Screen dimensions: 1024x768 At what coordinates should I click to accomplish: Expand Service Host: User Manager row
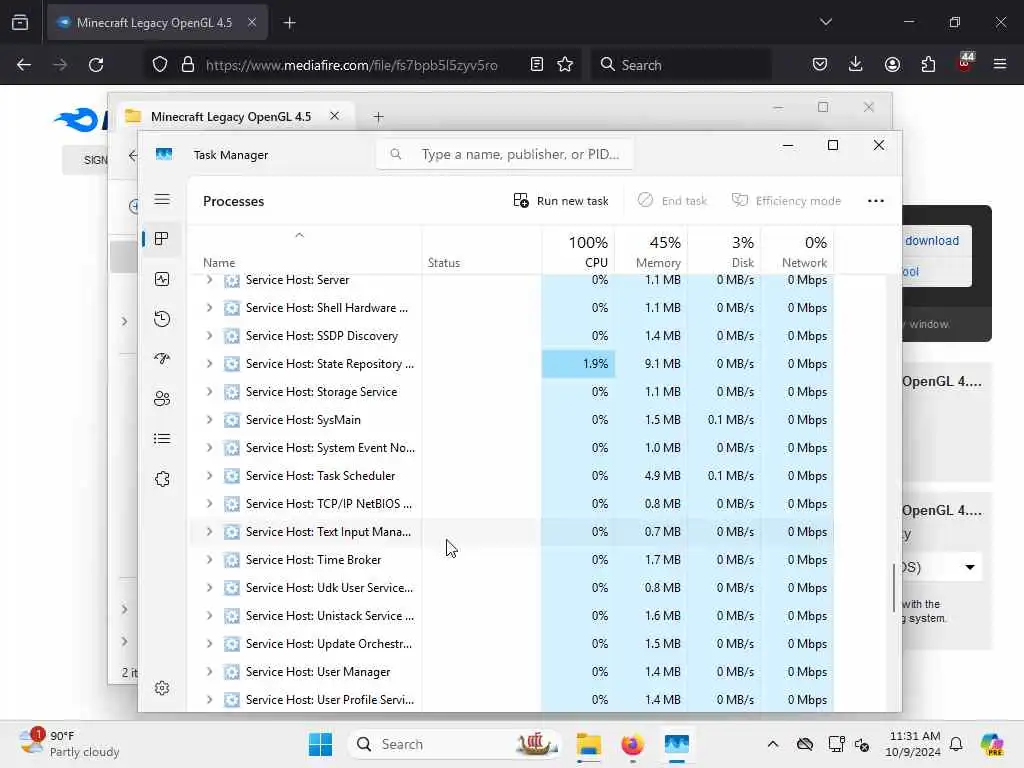[209, 671]
